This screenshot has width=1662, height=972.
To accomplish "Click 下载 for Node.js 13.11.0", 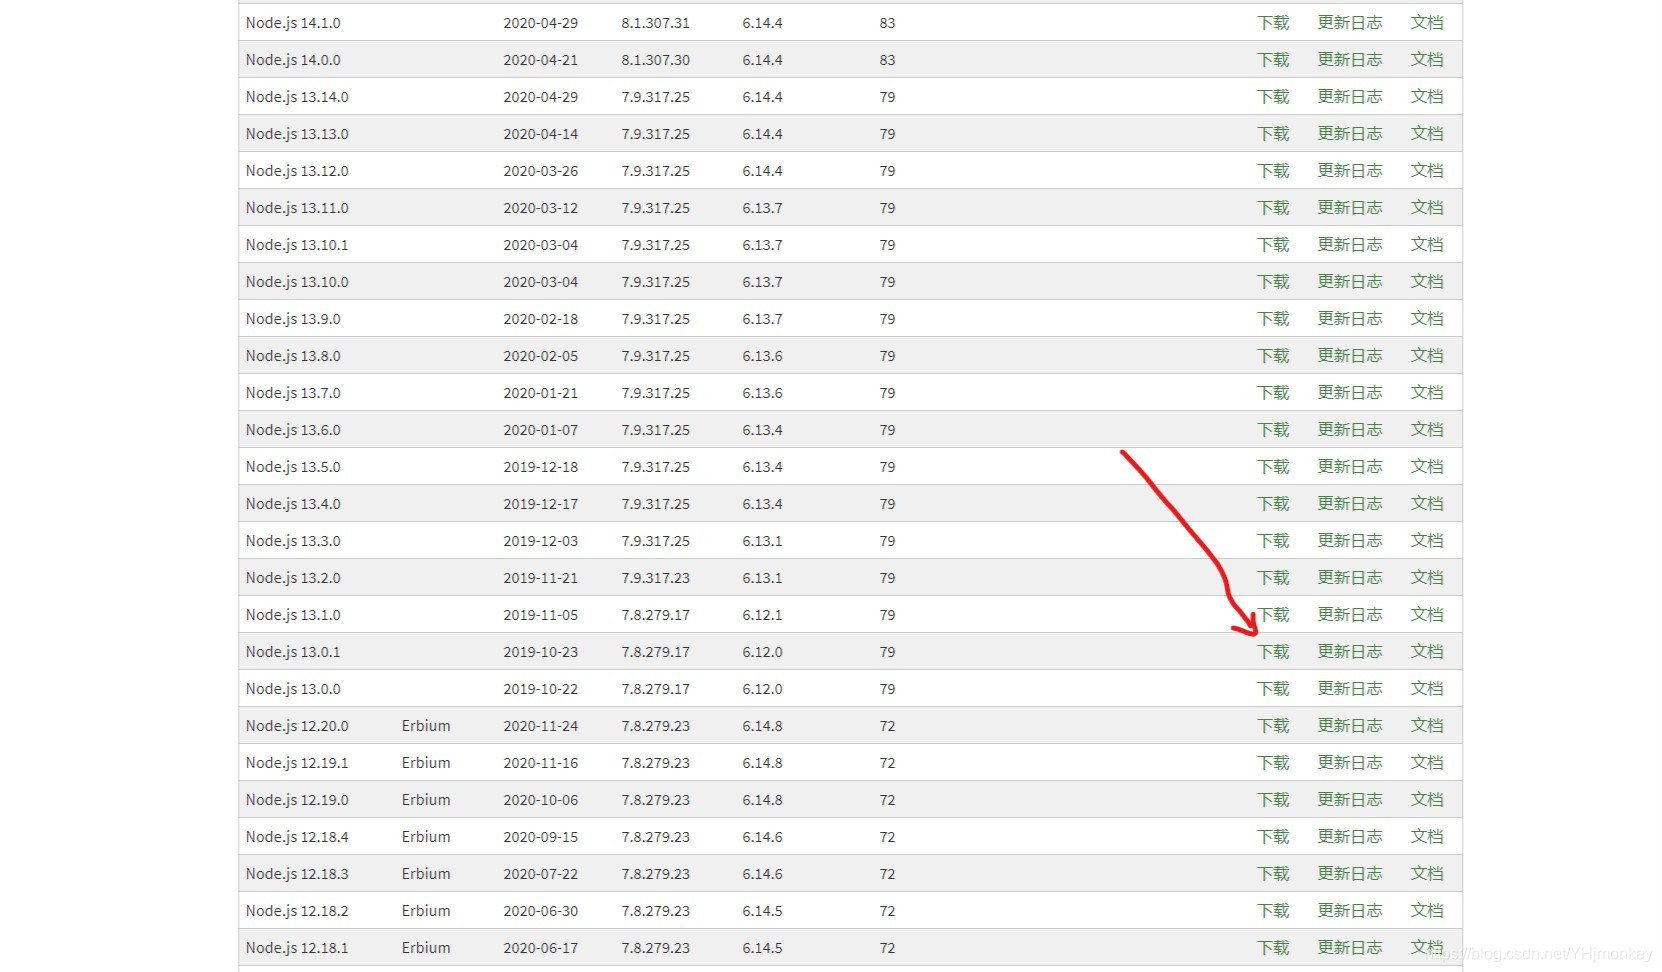I will 1273,208.
